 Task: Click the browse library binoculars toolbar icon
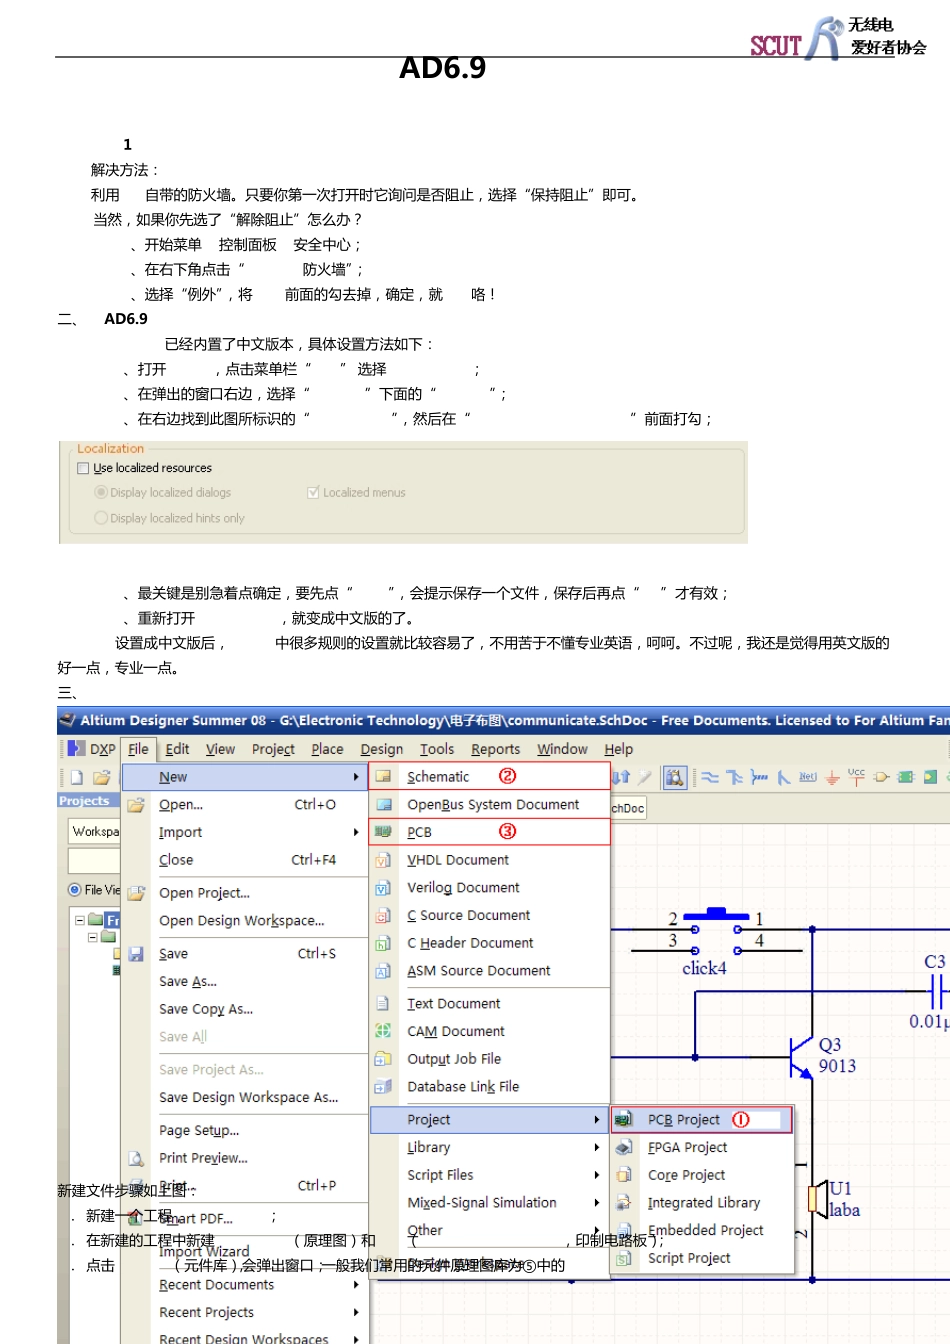(x=675, y=777)
